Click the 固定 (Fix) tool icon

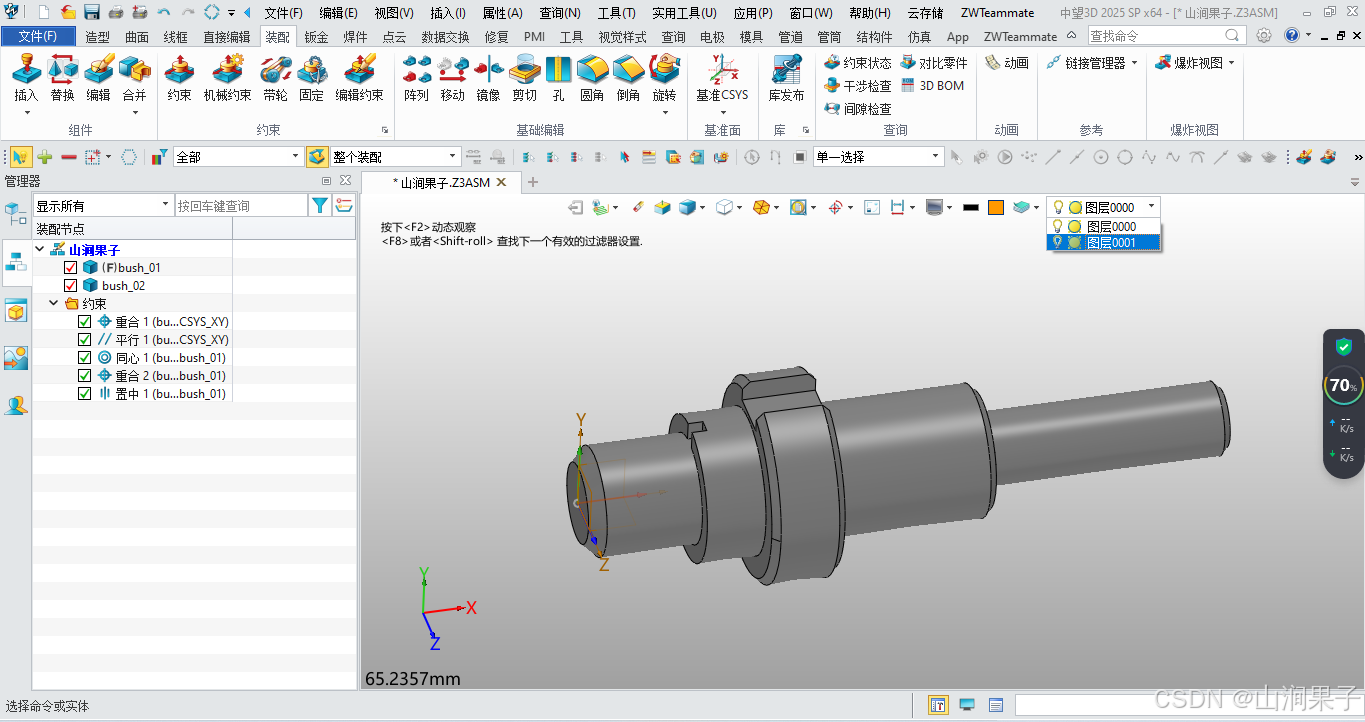click(x=311, y=70)
